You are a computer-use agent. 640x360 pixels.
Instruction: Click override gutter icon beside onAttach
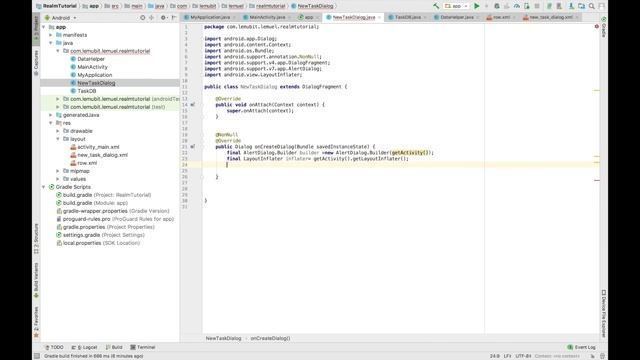click(x=193, y=105)
